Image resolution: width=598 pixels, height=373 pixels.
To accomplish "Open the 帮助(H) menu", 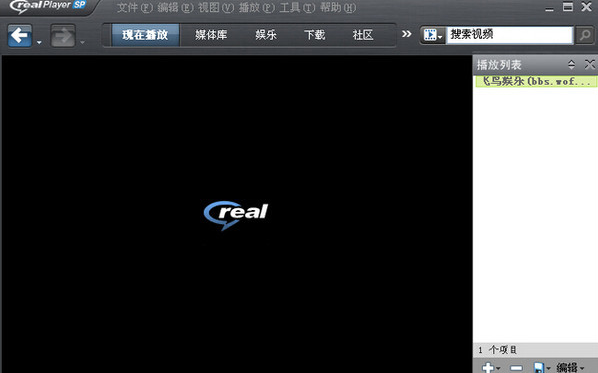I will click(x=338, y=8).
